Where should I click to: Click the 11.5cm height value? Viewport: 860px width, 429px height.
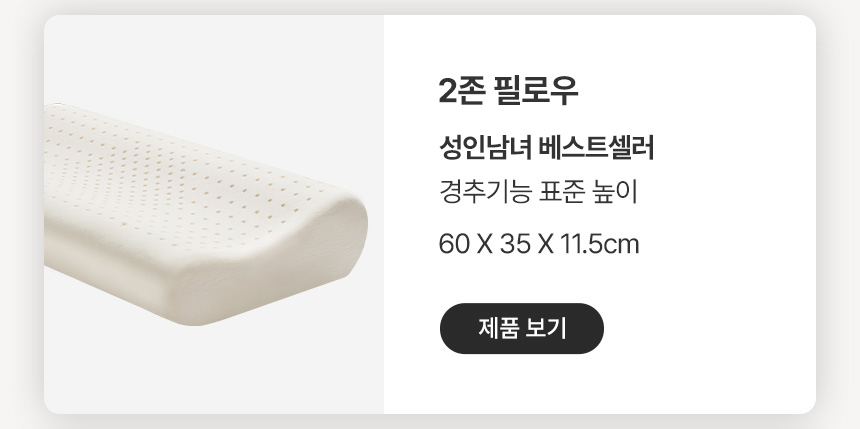[599, 244]
